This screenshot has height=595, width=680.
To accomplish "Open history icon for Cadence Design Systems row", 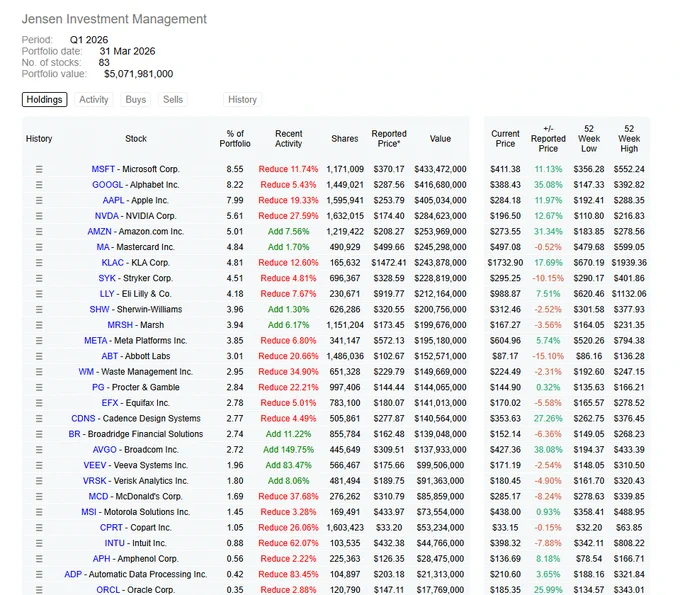I will pyautogui.click(x=39, y=418).
